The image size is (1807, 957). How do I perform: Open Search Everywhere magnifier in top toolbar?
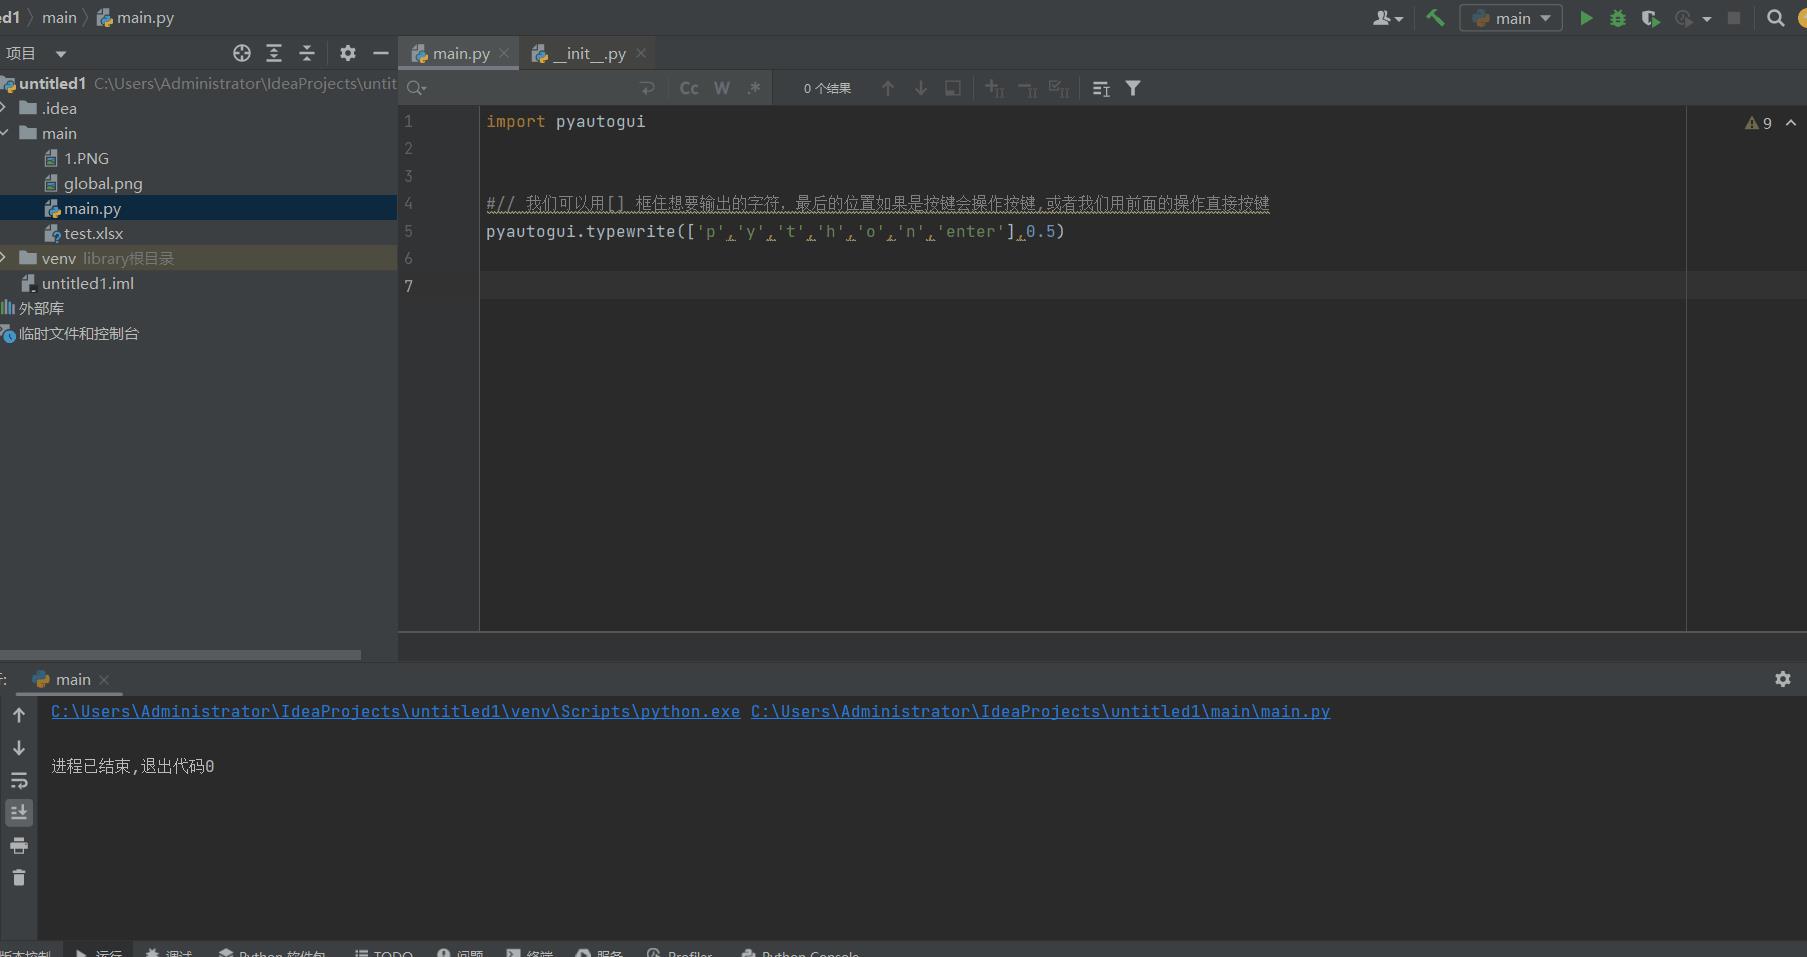[x=1775, y=18]
